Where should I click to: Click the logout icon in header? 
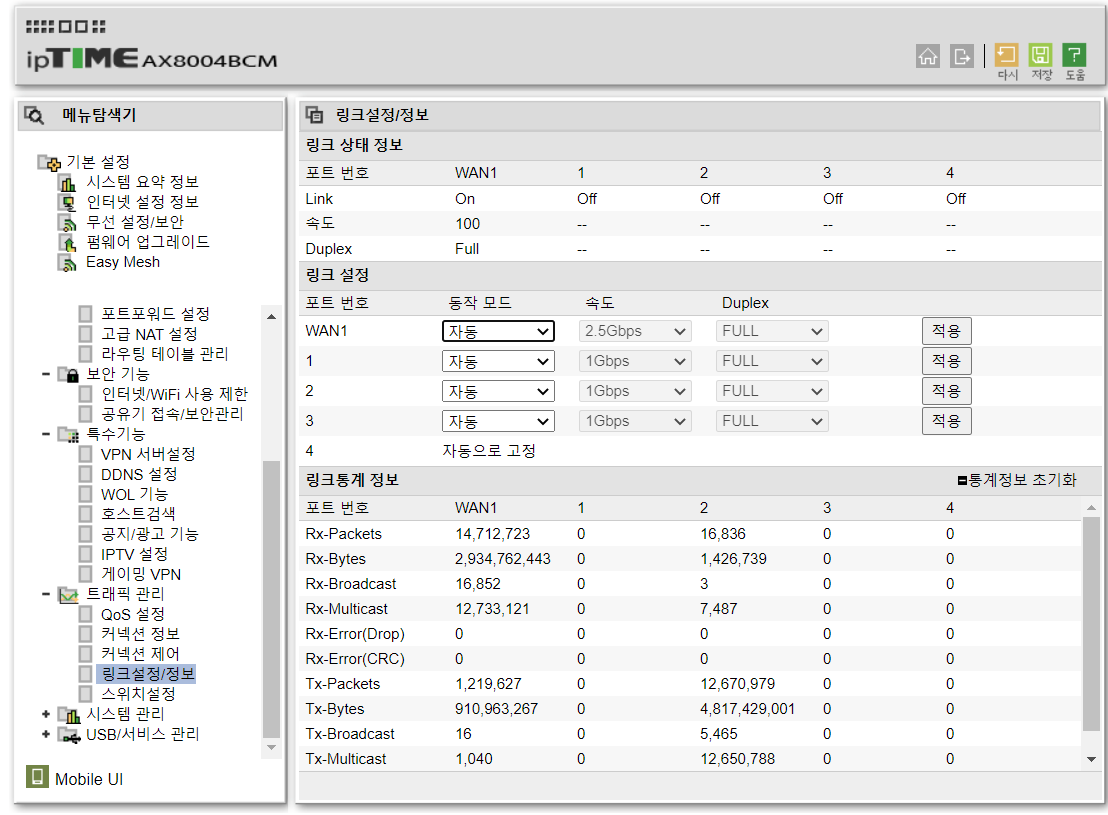[962, 56]
